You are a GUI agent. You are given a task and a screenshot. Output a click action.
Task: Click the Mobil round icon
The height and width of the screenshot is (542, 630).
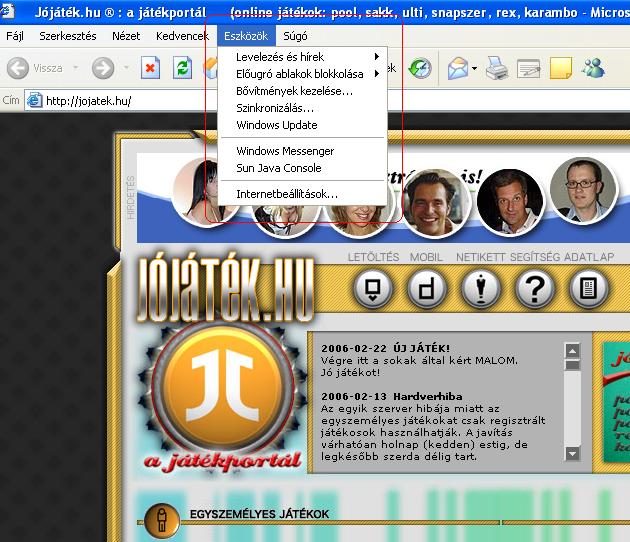pos(426,289)
